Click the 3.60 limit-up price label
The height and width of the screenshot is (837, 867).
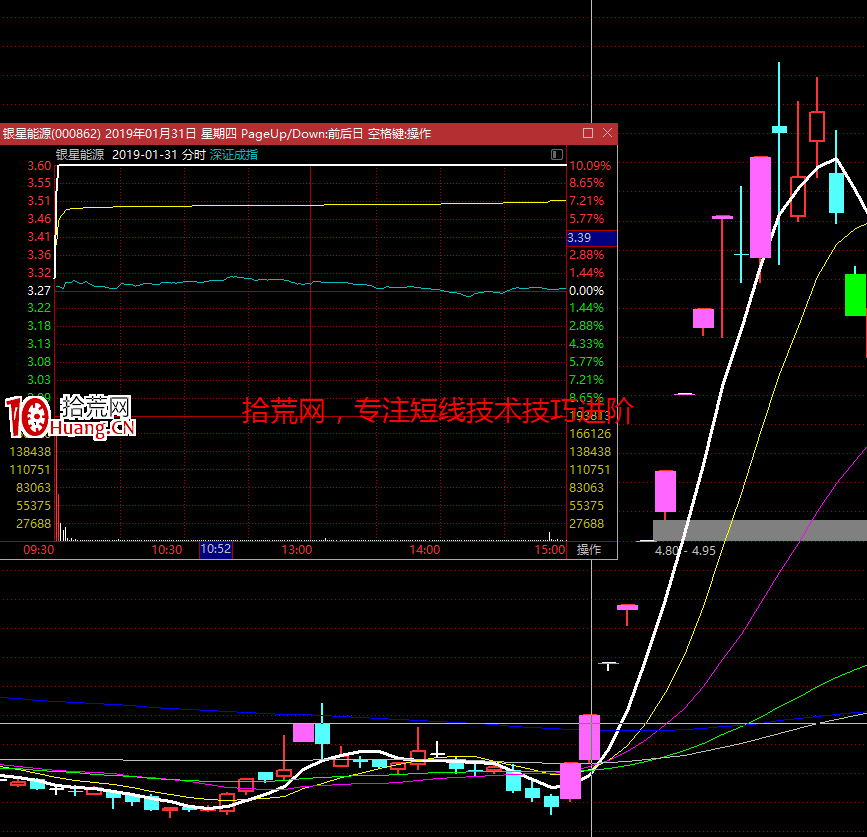[x=39, y=166]
